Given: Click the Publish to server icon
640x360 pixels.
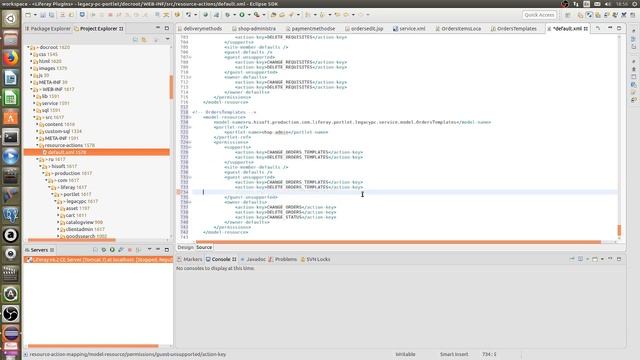Looking at the screenshot, I should [138, 250].
